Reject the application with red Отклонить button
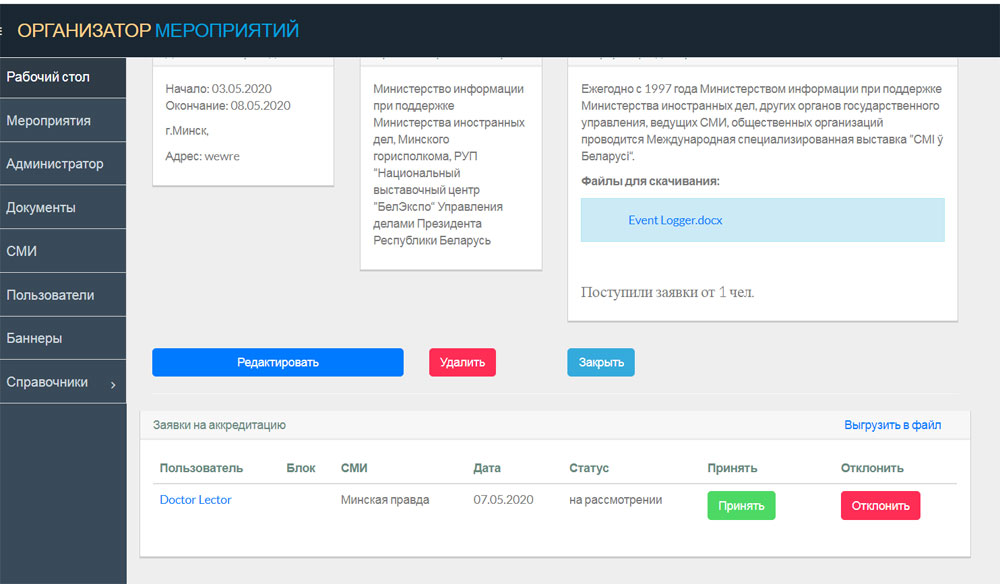This screenshot has height=584, width=1000. (880, 506)
